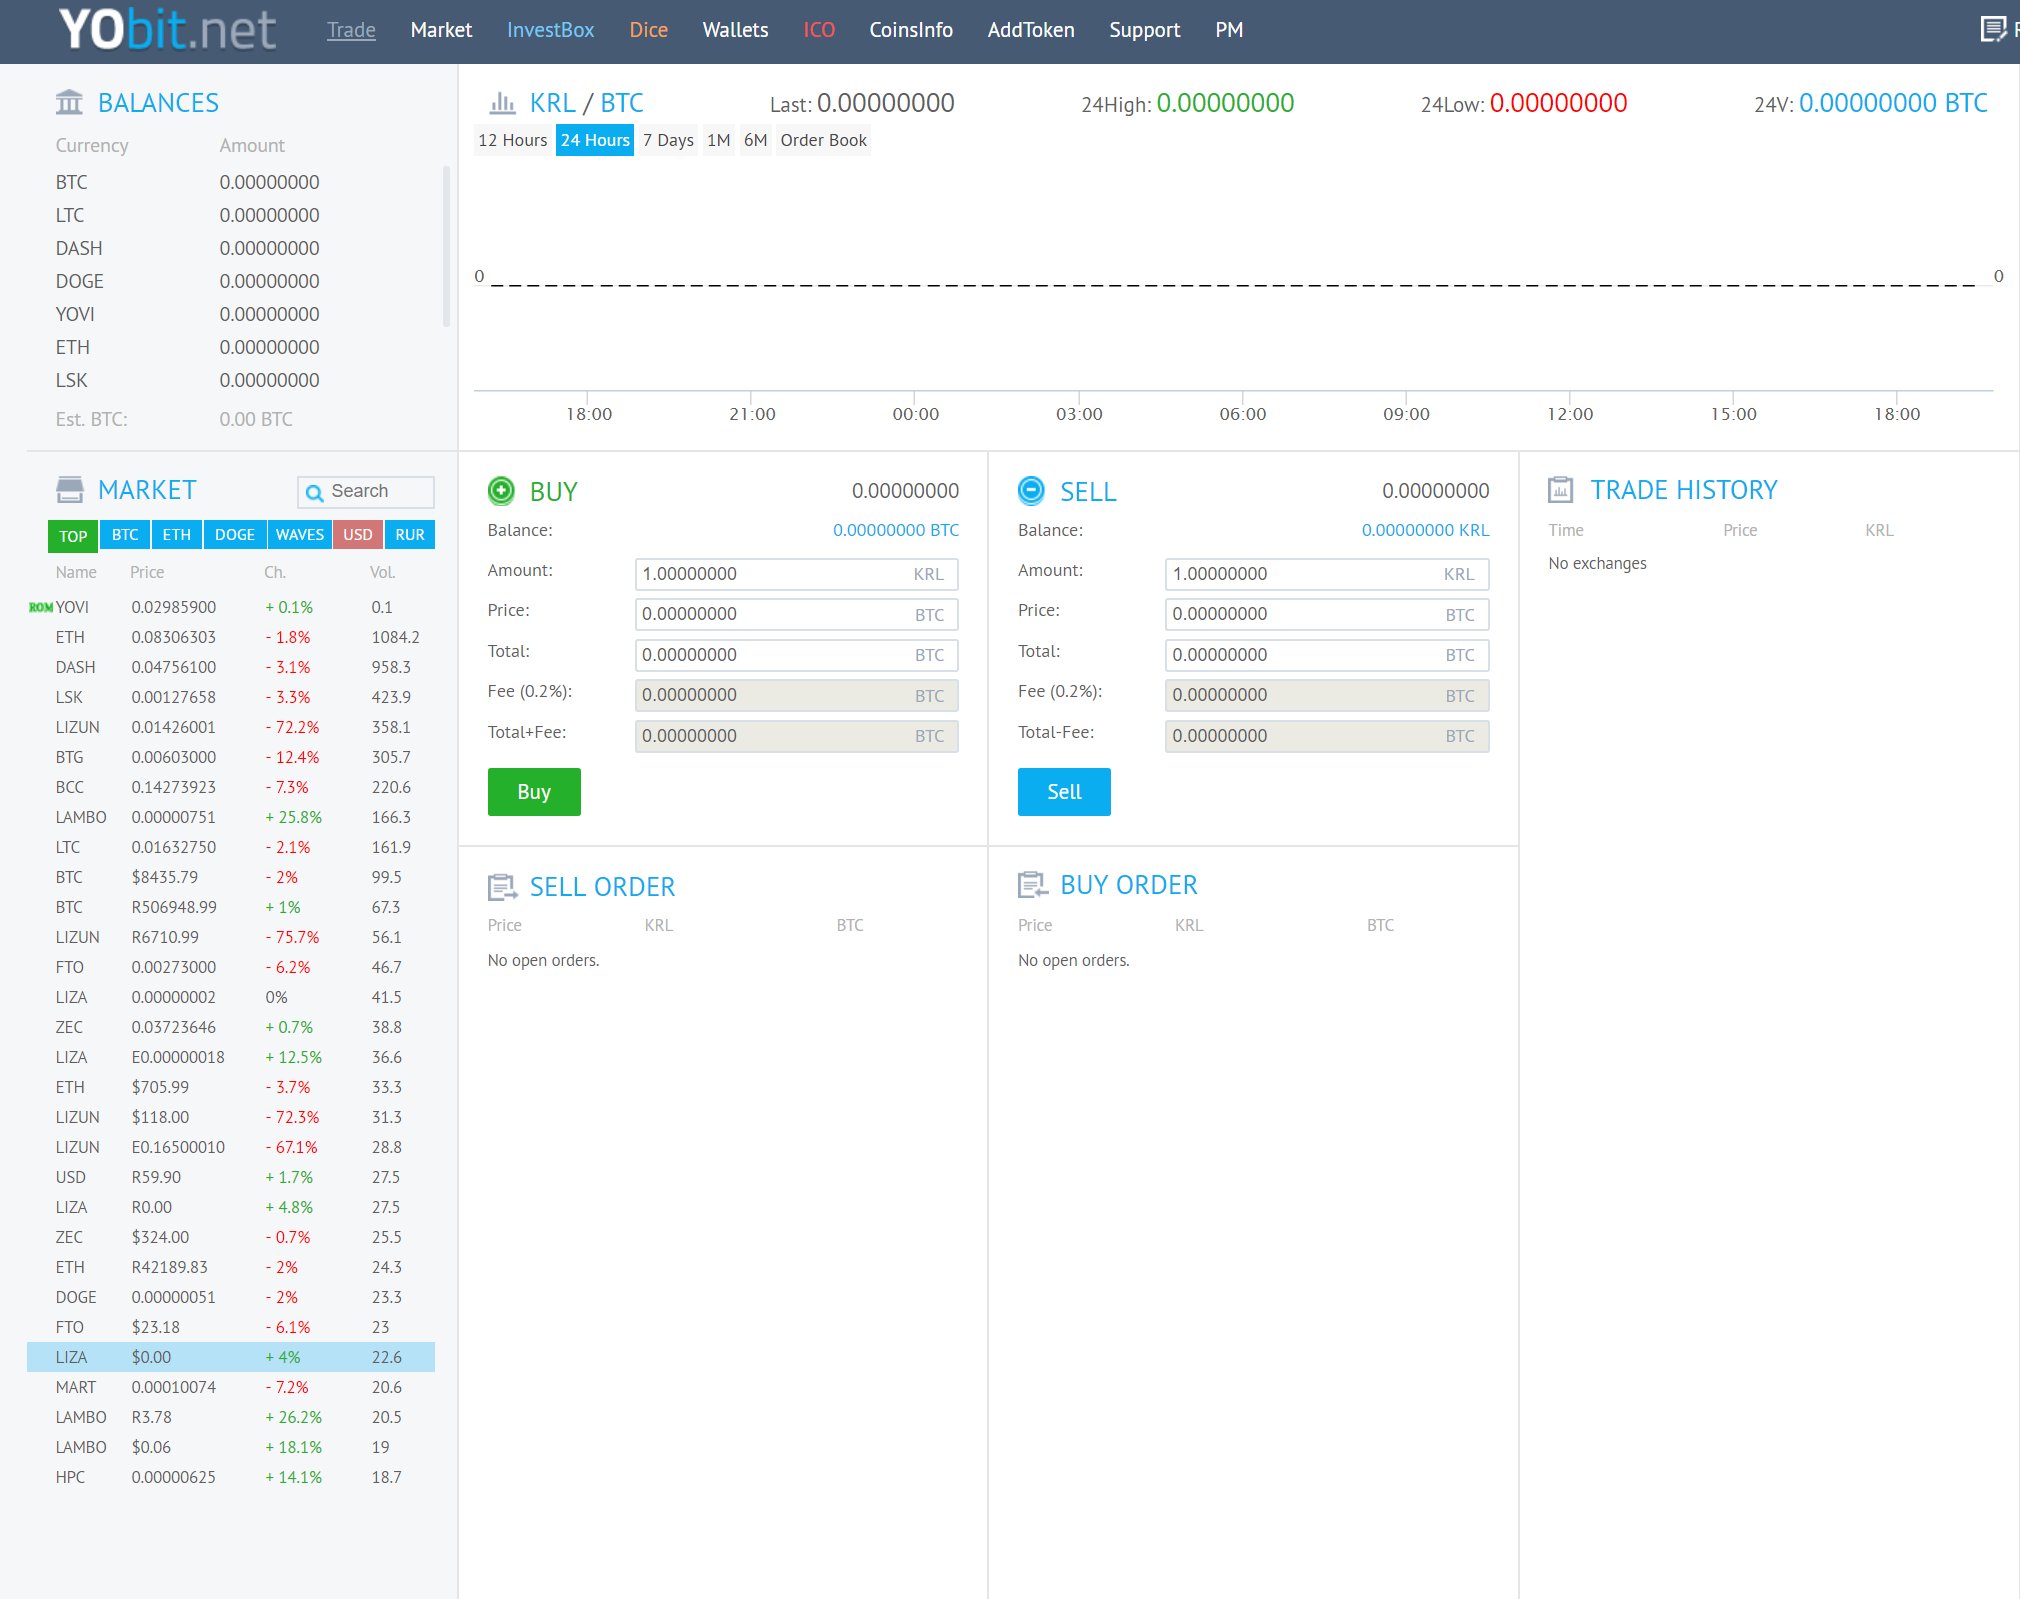Click the search magnifier icon

[x=314, y=492]
